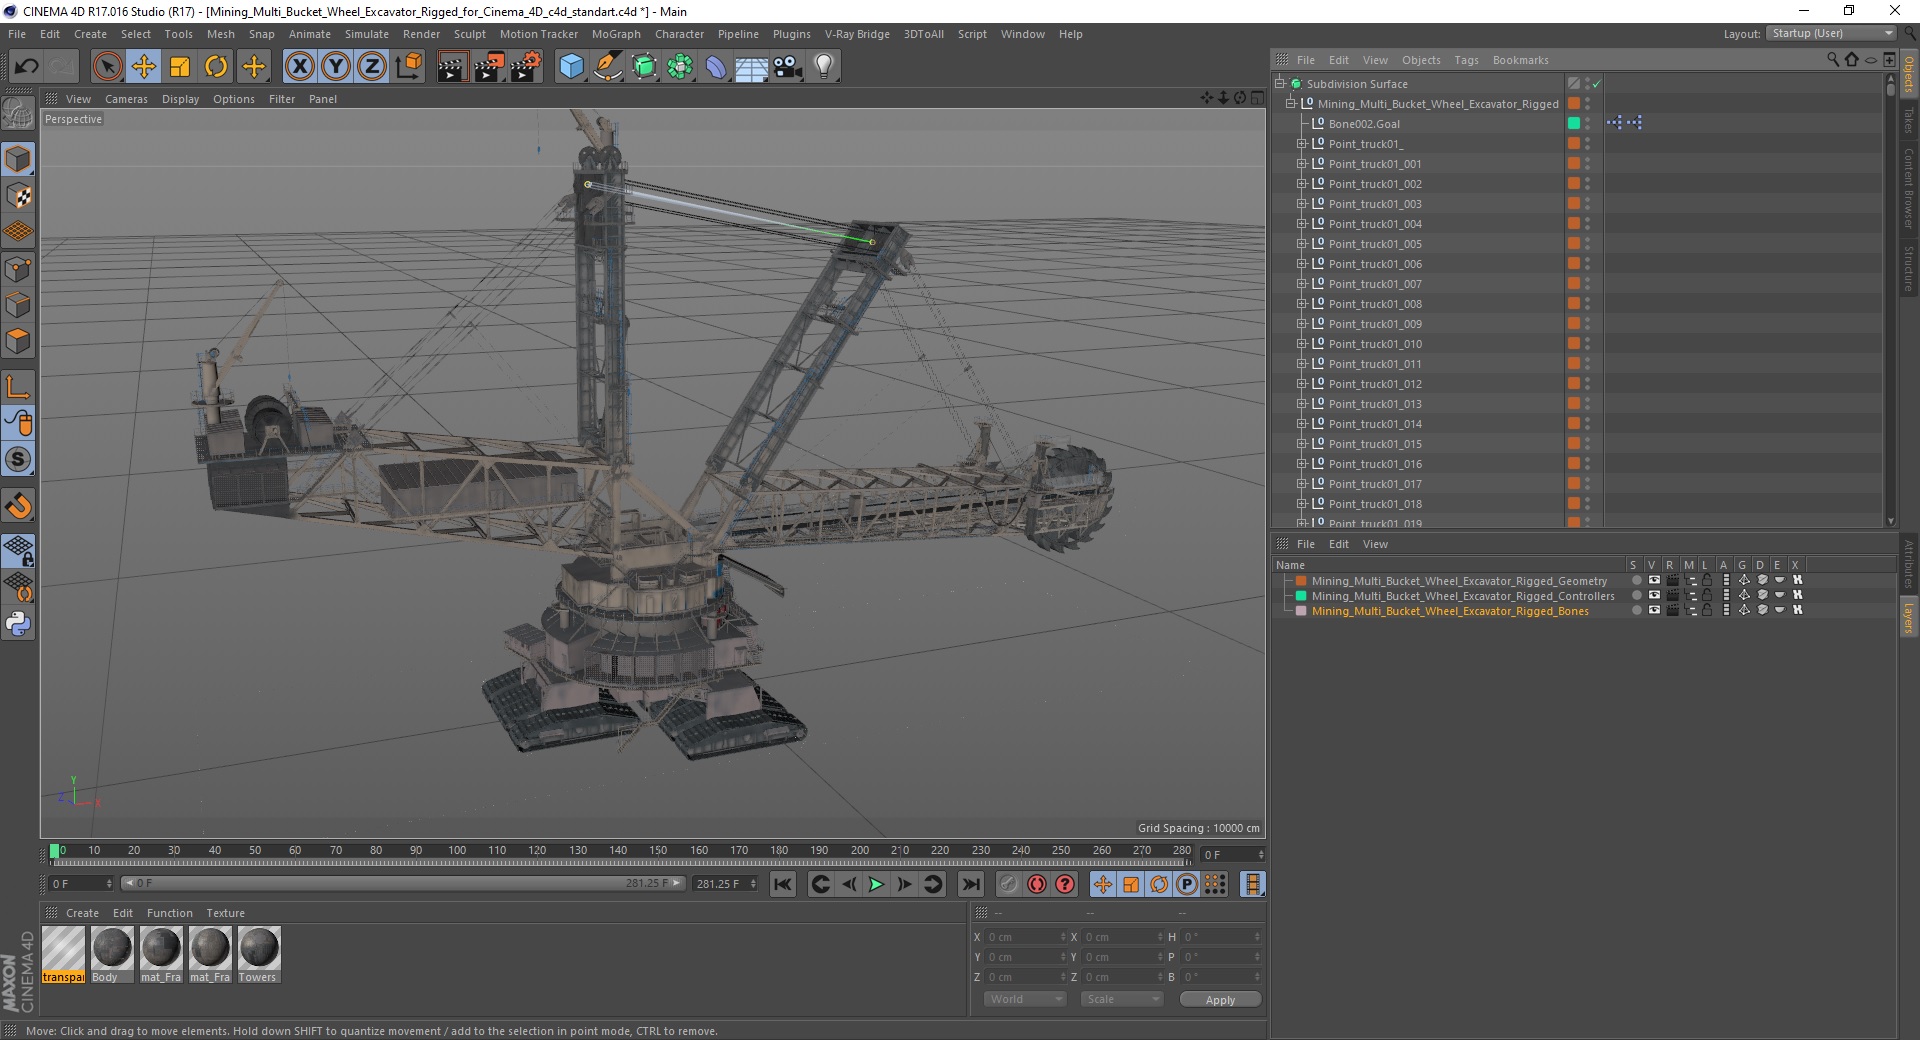Open the Layout Startup dropdown
The width and height of the screenshot is (1920, 1040).
(1832, 33)
